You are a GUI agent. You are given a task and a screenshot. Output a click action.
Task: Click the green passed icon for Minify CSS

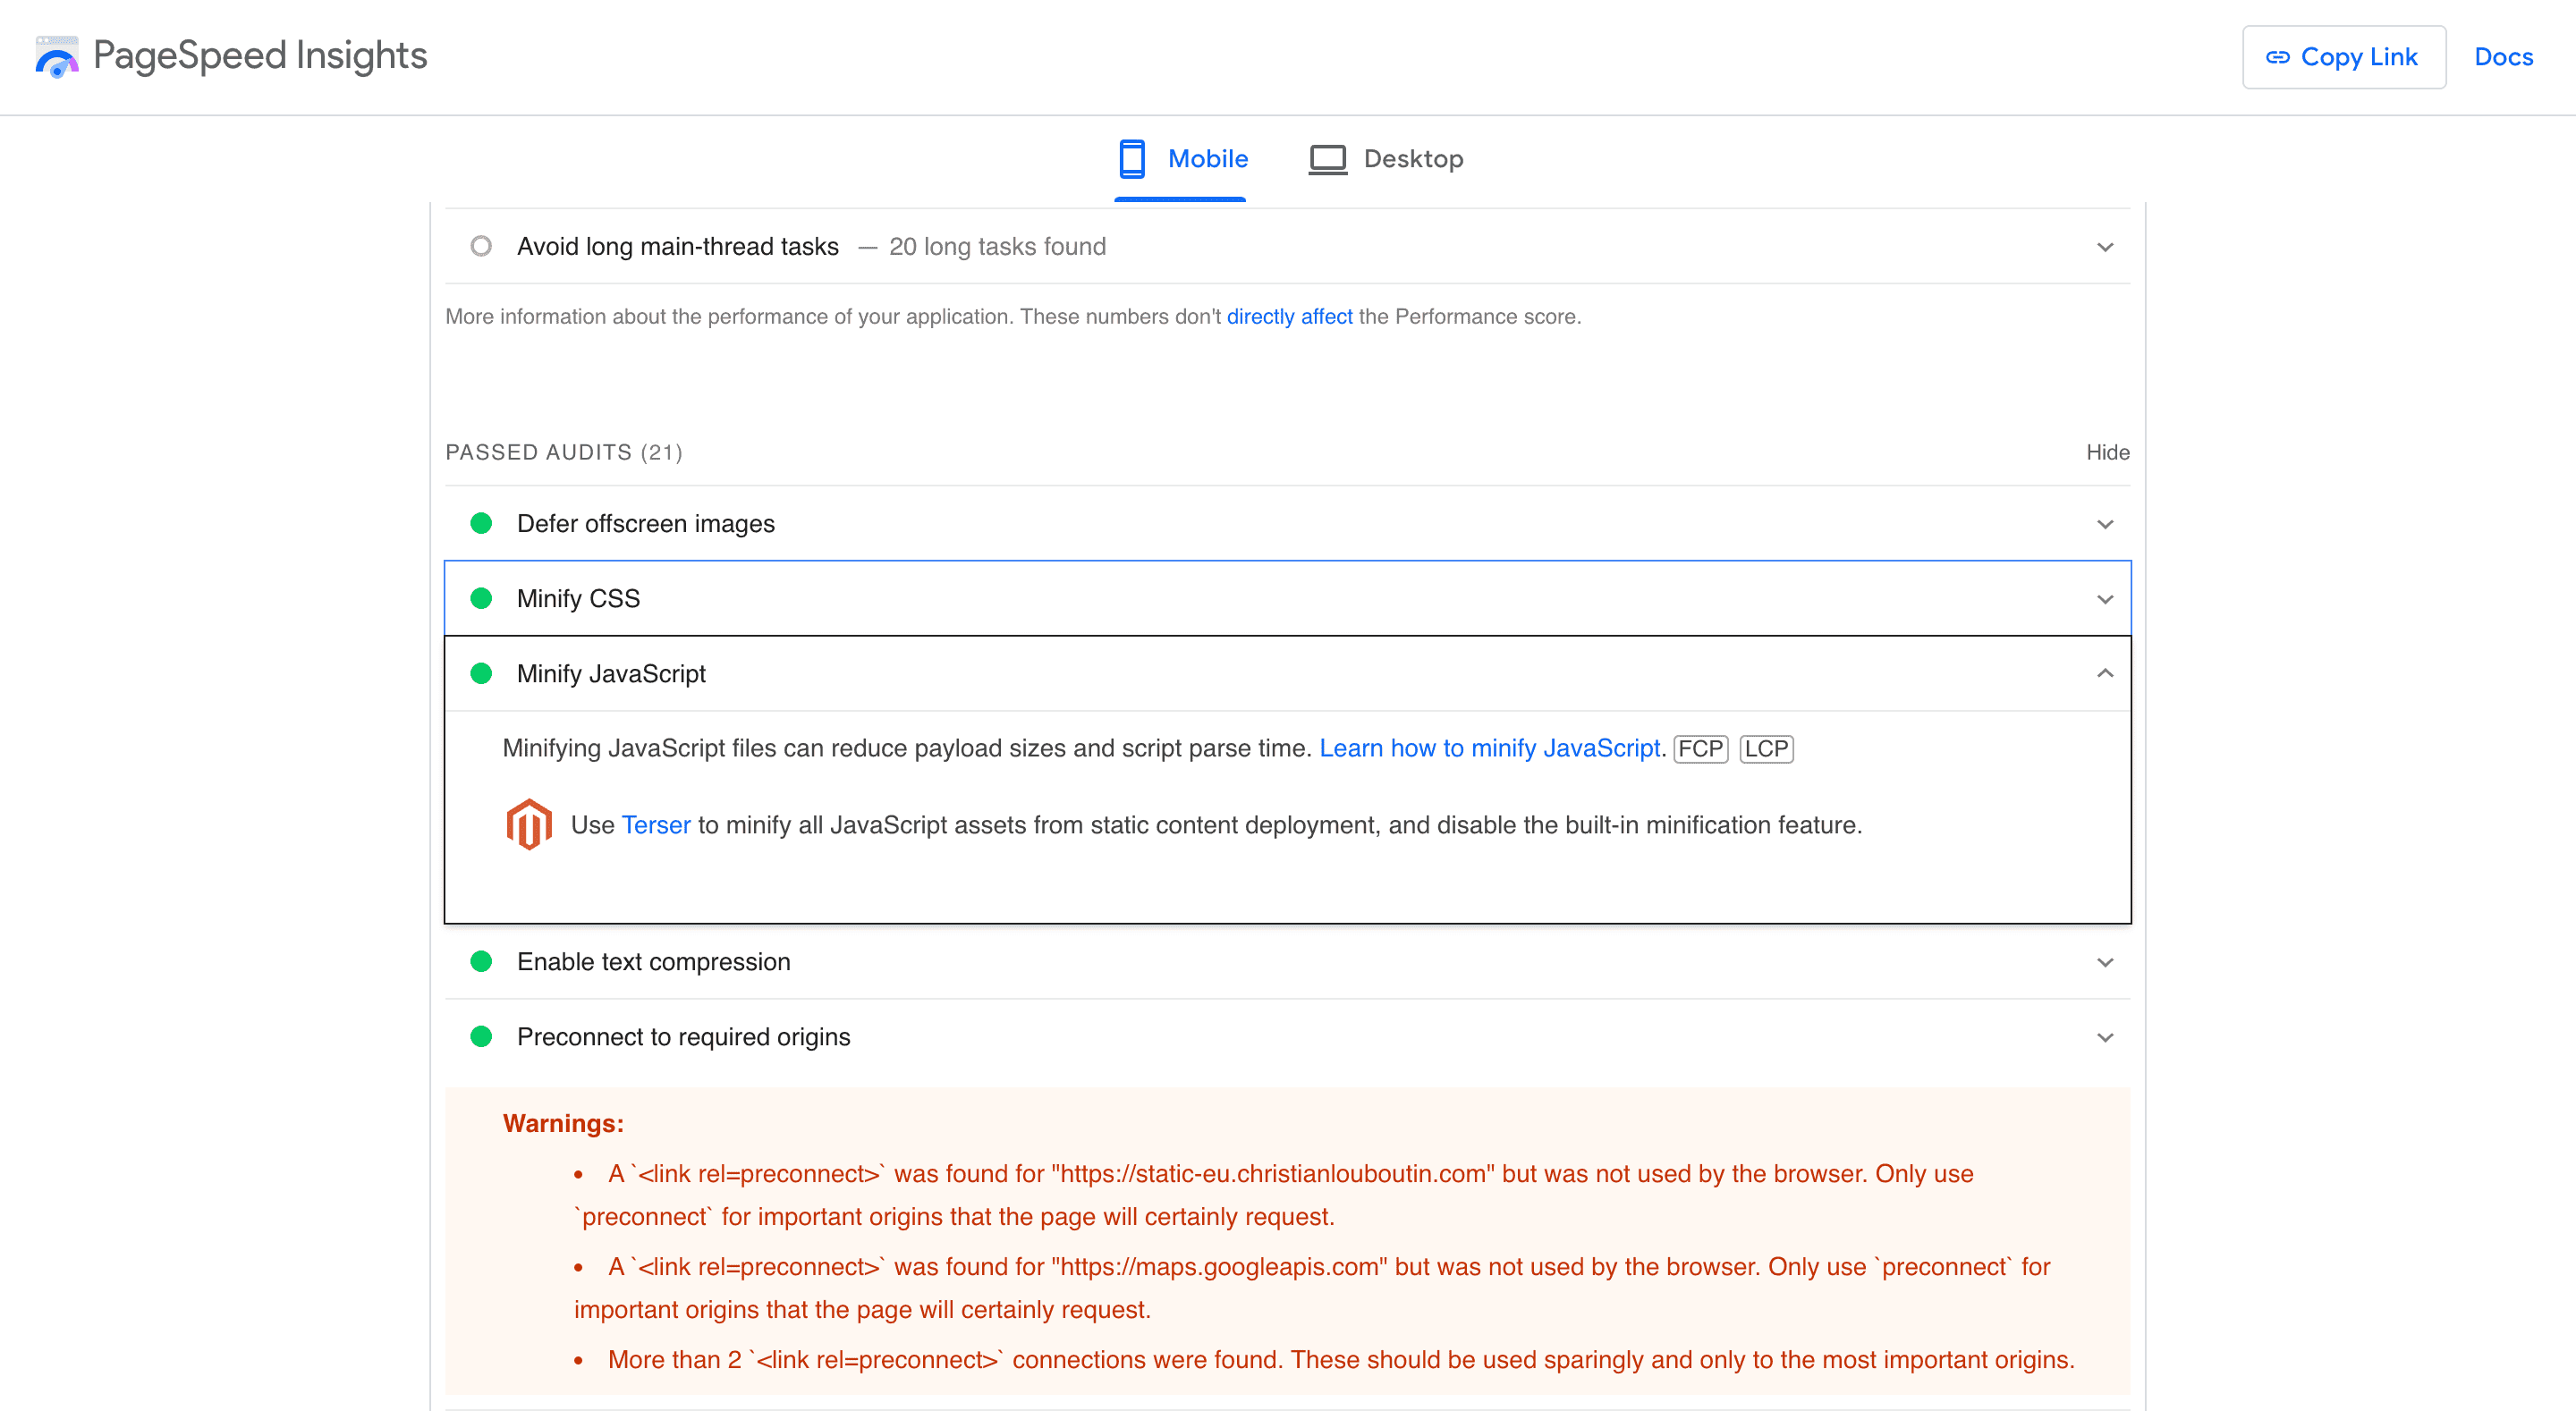pyautogui.click(x=483, y=598)
